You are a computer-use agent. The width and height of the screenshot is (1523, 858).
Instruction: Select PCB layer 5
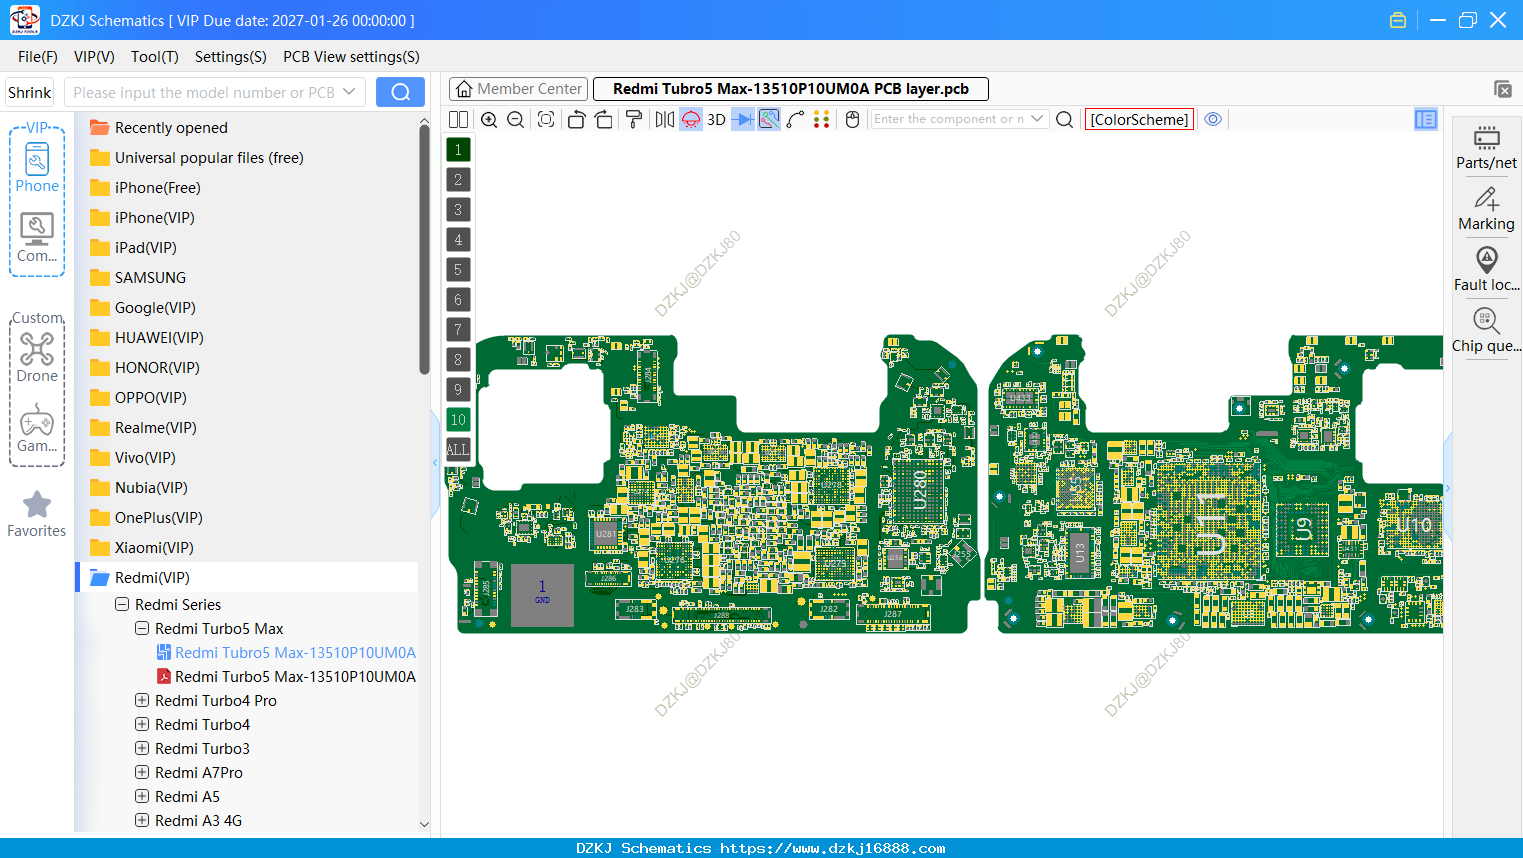pos(458,269)
